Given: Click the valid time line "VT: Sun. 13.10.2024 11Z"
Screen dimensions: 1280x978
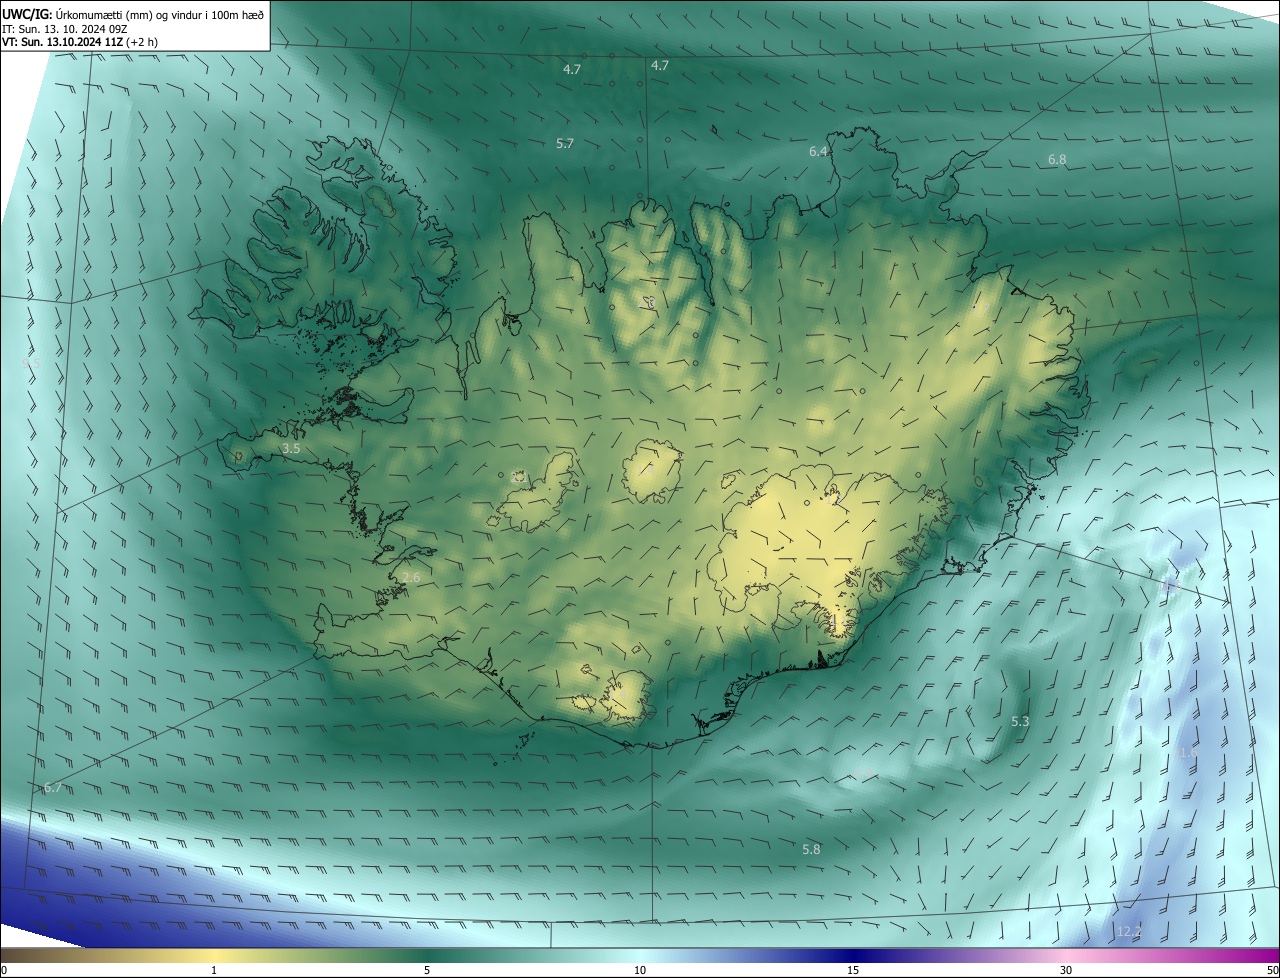Looking at the screenshot, I should 65,42.
